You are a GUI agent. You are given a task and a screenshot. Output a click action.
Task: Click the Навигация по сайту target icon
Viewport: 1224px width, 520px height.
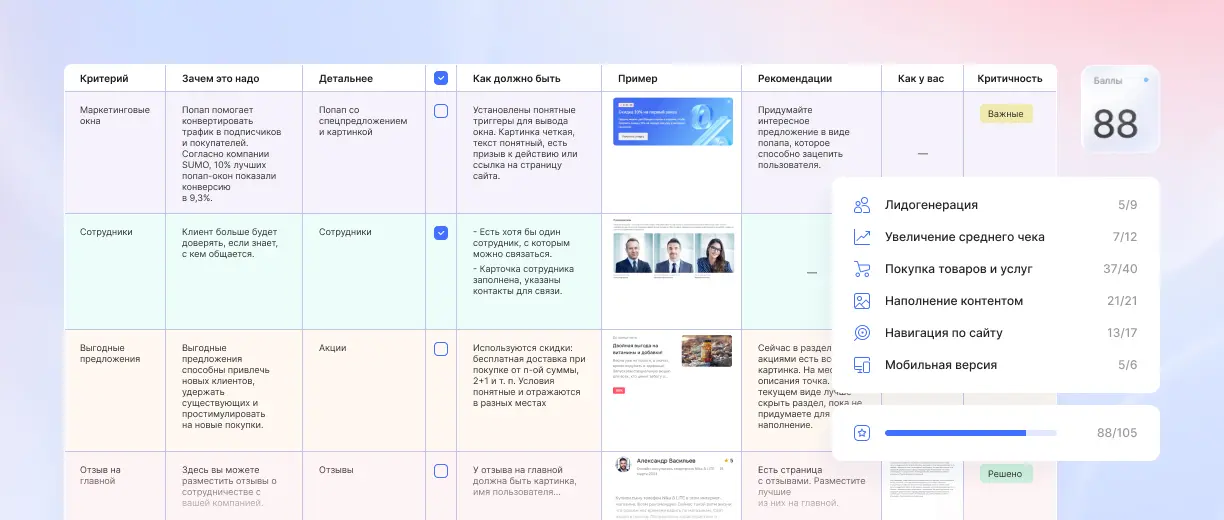click(x=862, y=333)
